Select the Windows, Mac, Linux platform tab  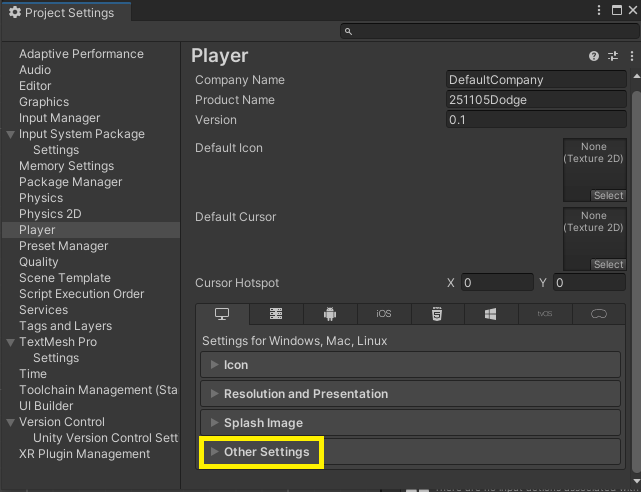point(222,314)
